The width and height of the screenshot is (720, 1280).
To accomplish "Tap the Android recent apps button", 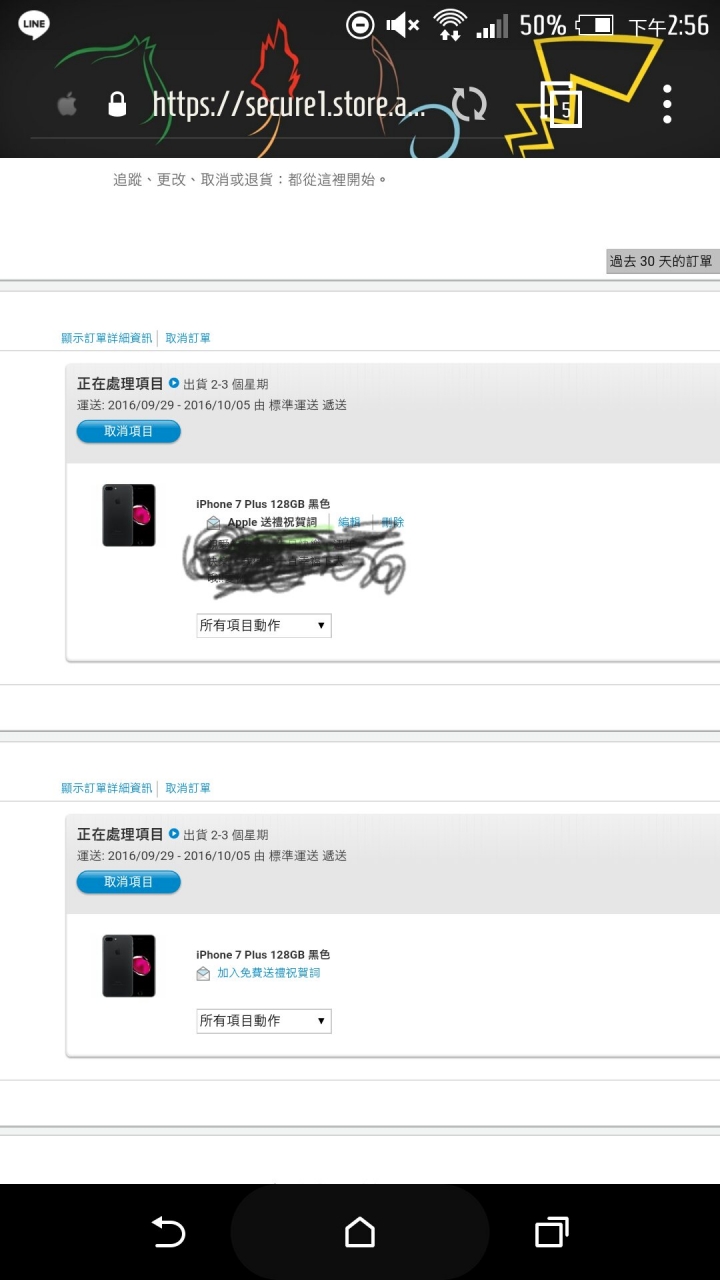I will click(x=552, y=1232).
